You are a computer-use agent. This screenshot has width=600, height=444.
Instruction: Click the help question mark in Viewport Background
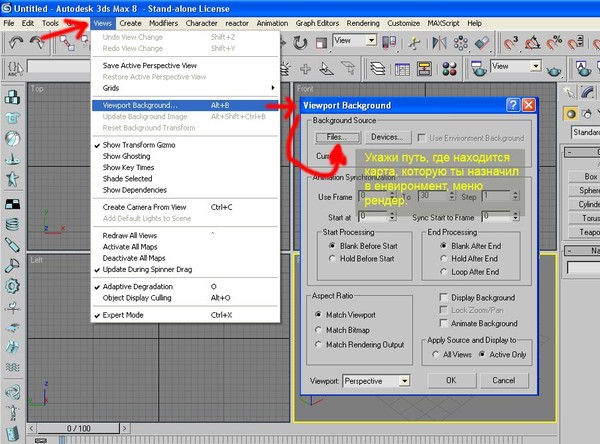tap(513, 105)
